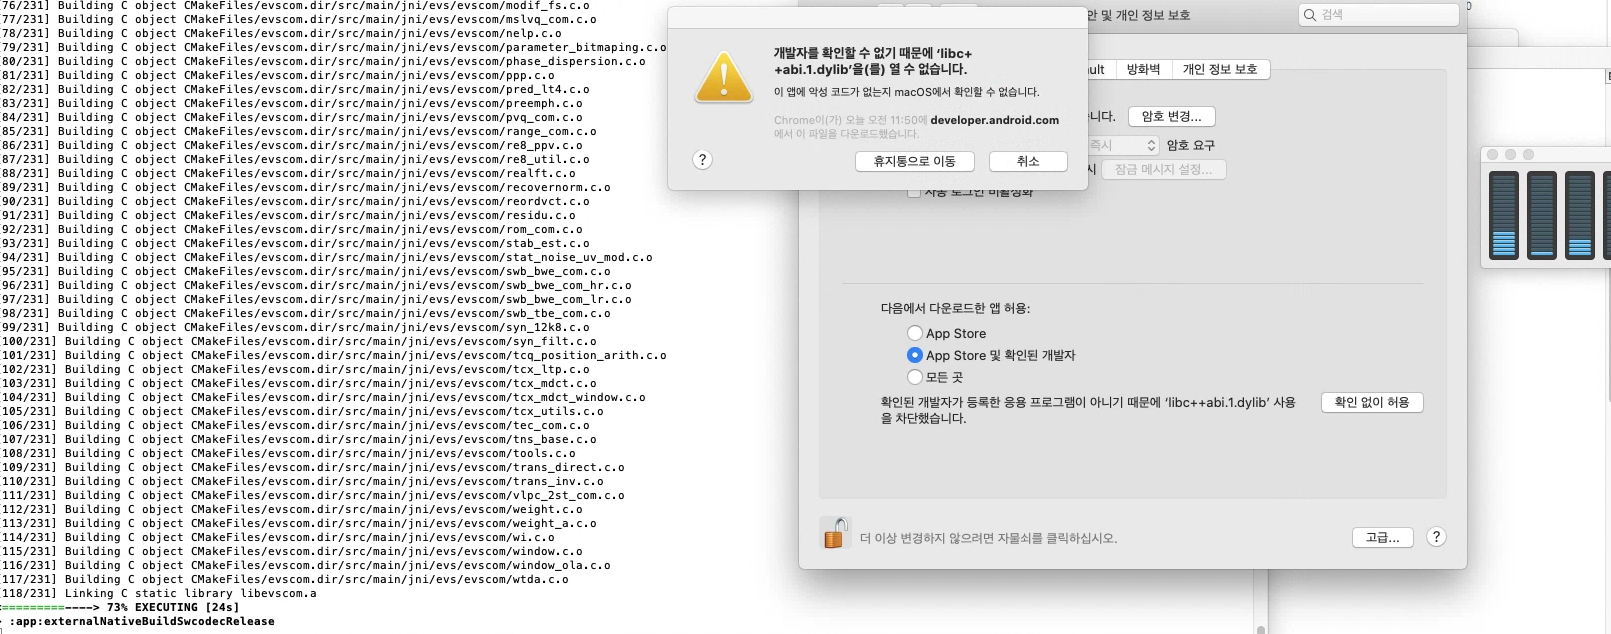Click terminal line for syn_12k8.c.o
The width and height of the screenshot is (1611, 634).
(x=296, y=327)
